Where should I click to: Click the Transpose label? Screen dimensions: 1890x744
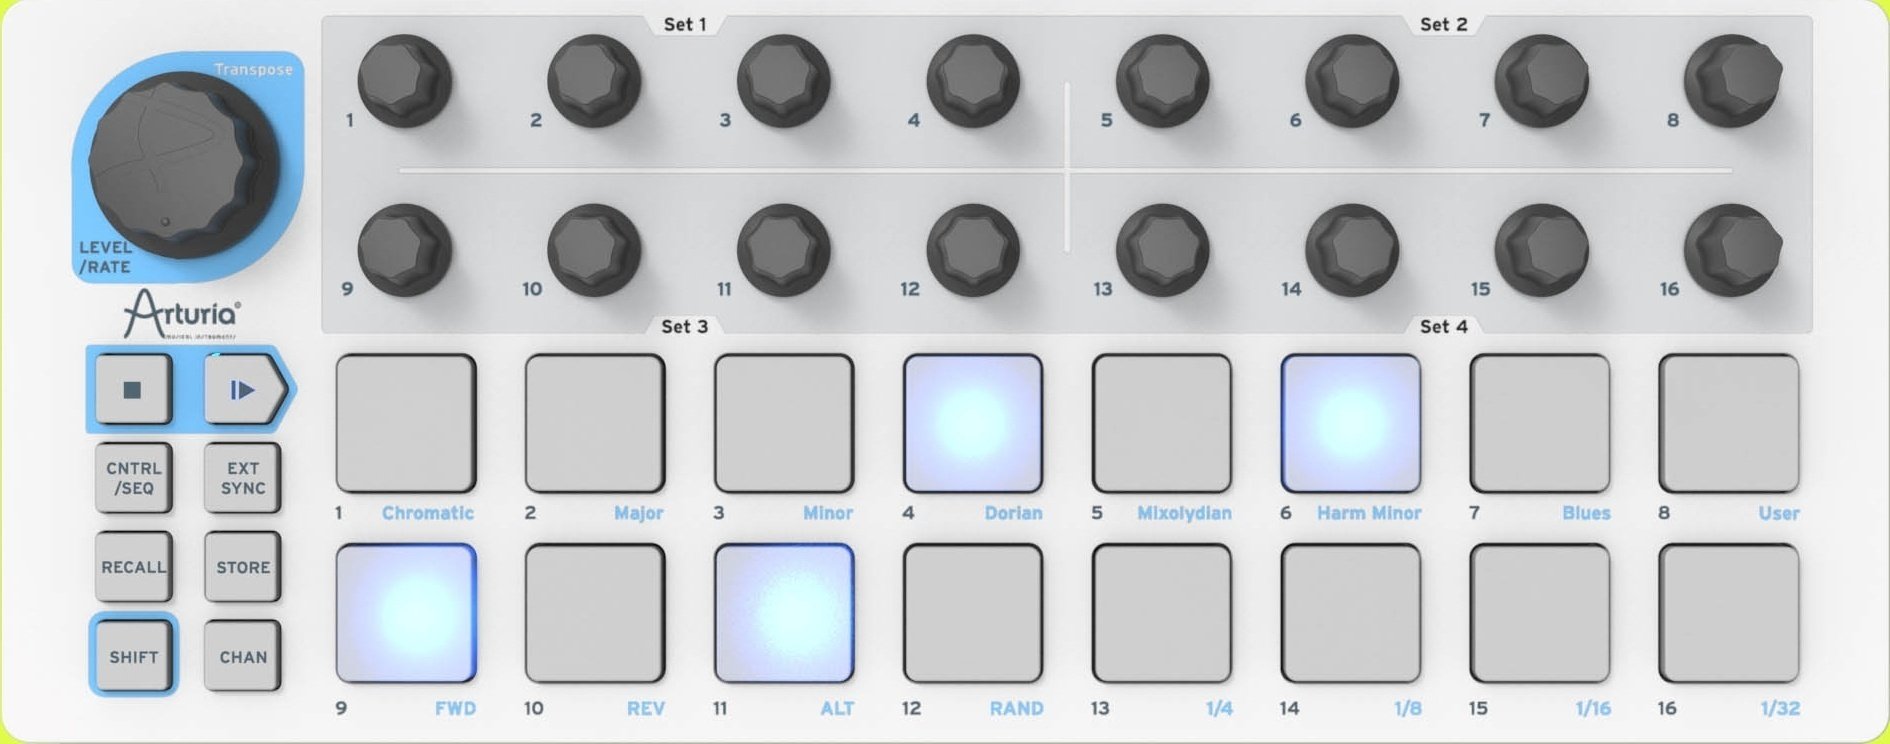click(253, 69)
